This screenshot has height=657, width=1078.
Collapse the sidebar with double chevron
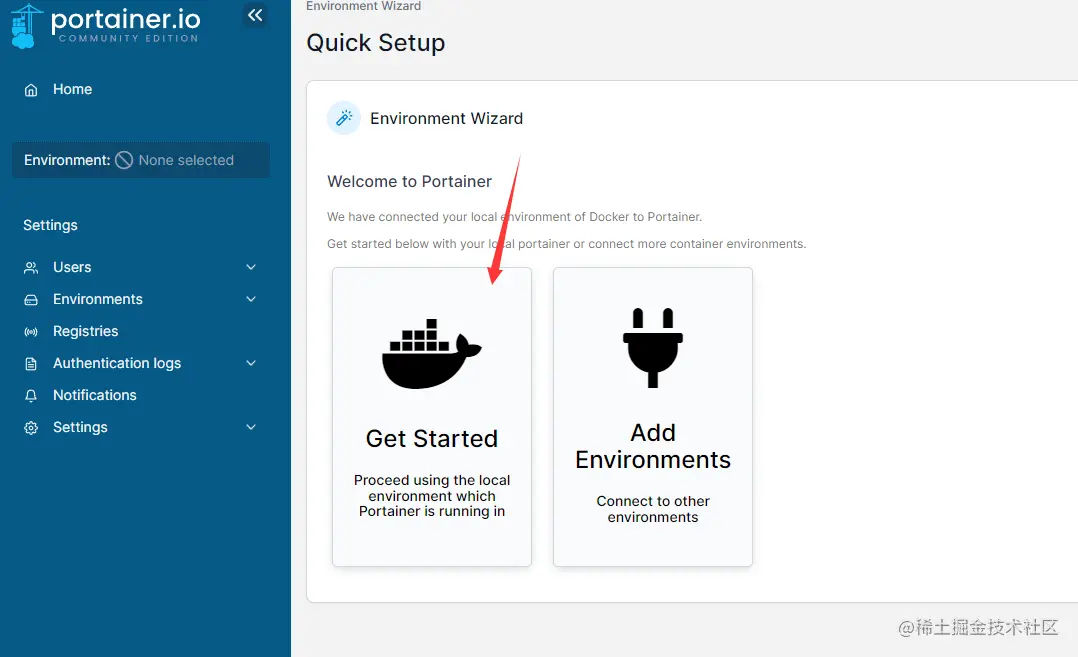pyautogui.click(x=255, y=15)
